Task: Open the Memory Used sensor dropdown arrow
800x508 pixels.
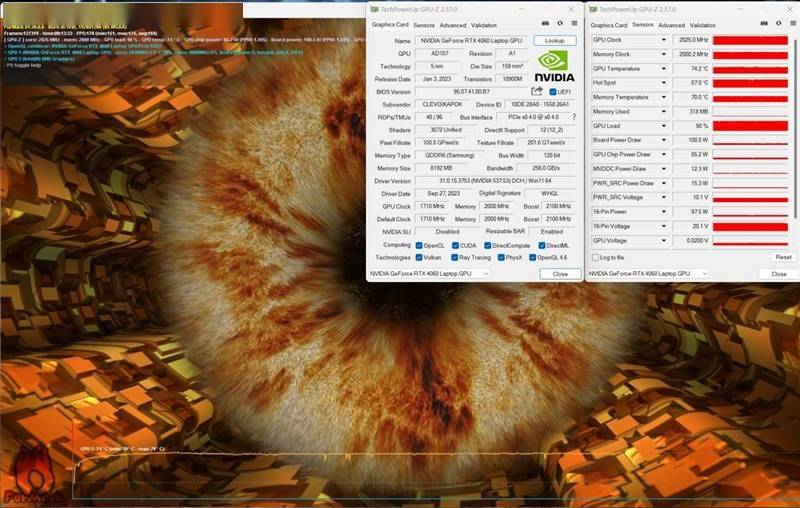Action: [x=664, y=111]
